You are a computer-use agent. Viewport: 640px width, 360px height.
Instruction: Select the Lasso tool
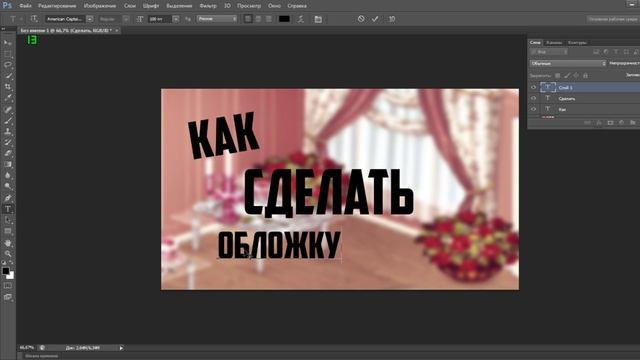8,65
